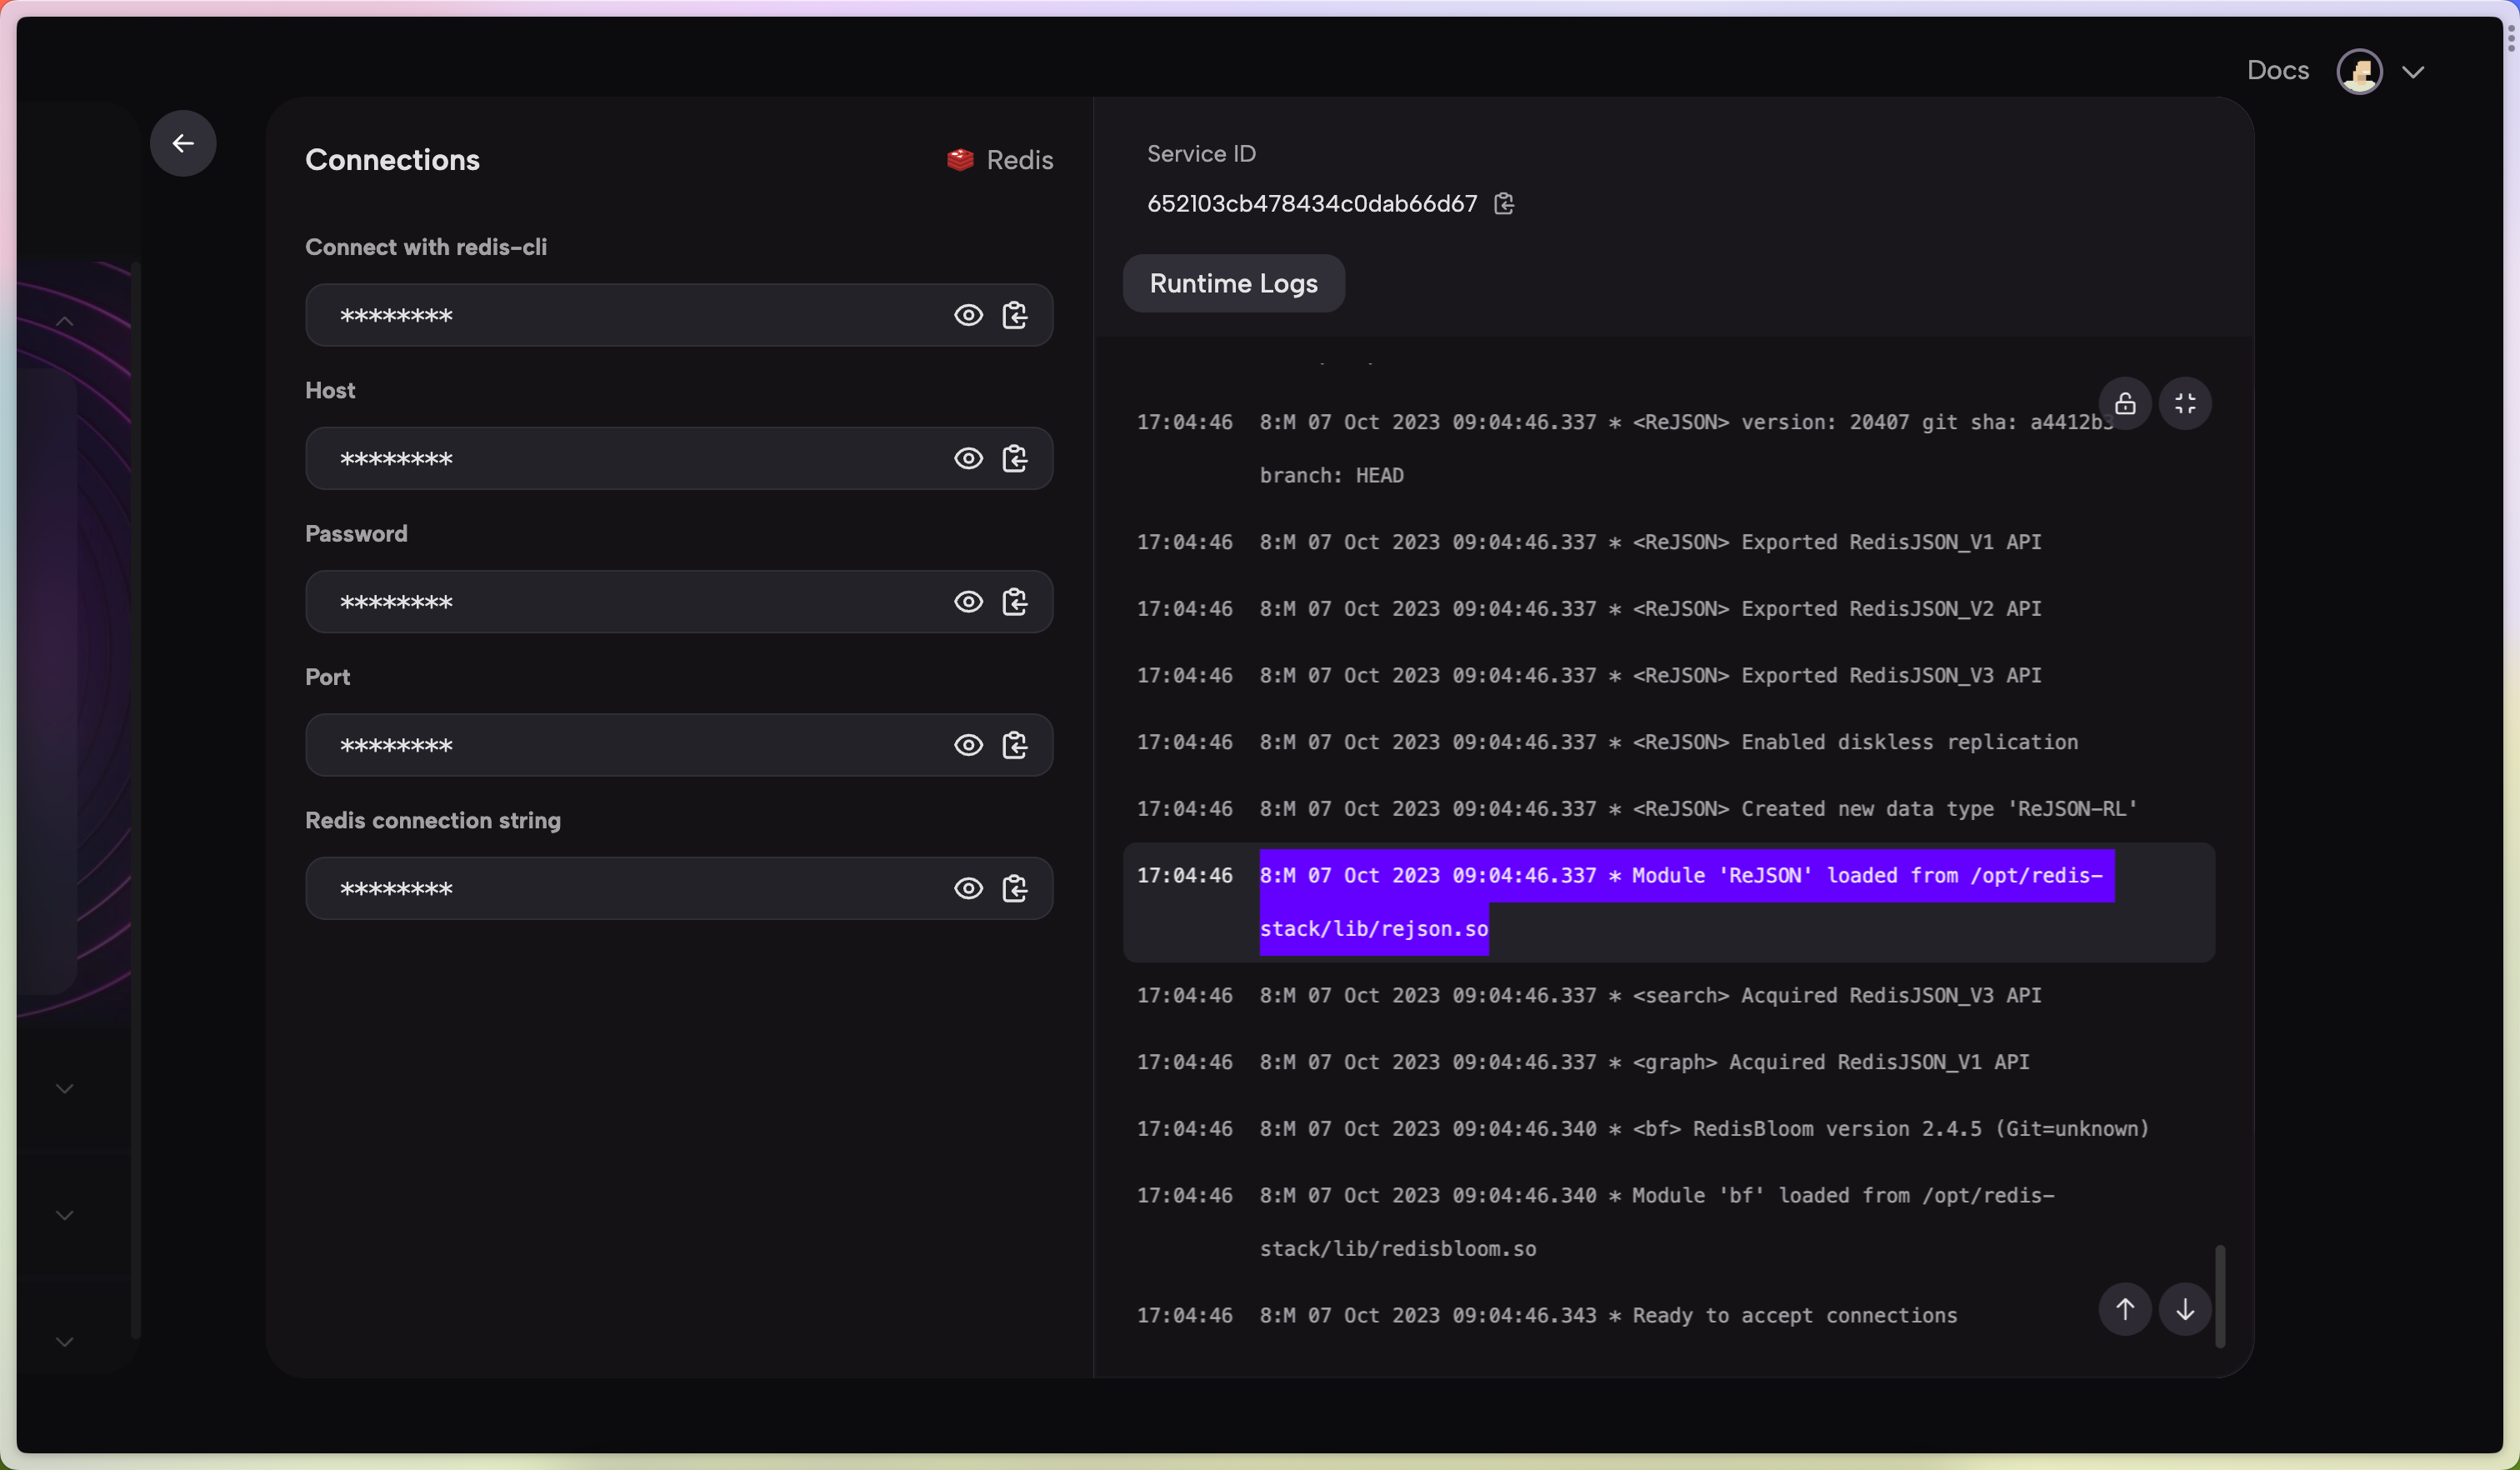Image resolution: width=2520 pixels, height=1470 pixels.
Task: Jump to the bottom of the logs
Action: [2185, 1309]
